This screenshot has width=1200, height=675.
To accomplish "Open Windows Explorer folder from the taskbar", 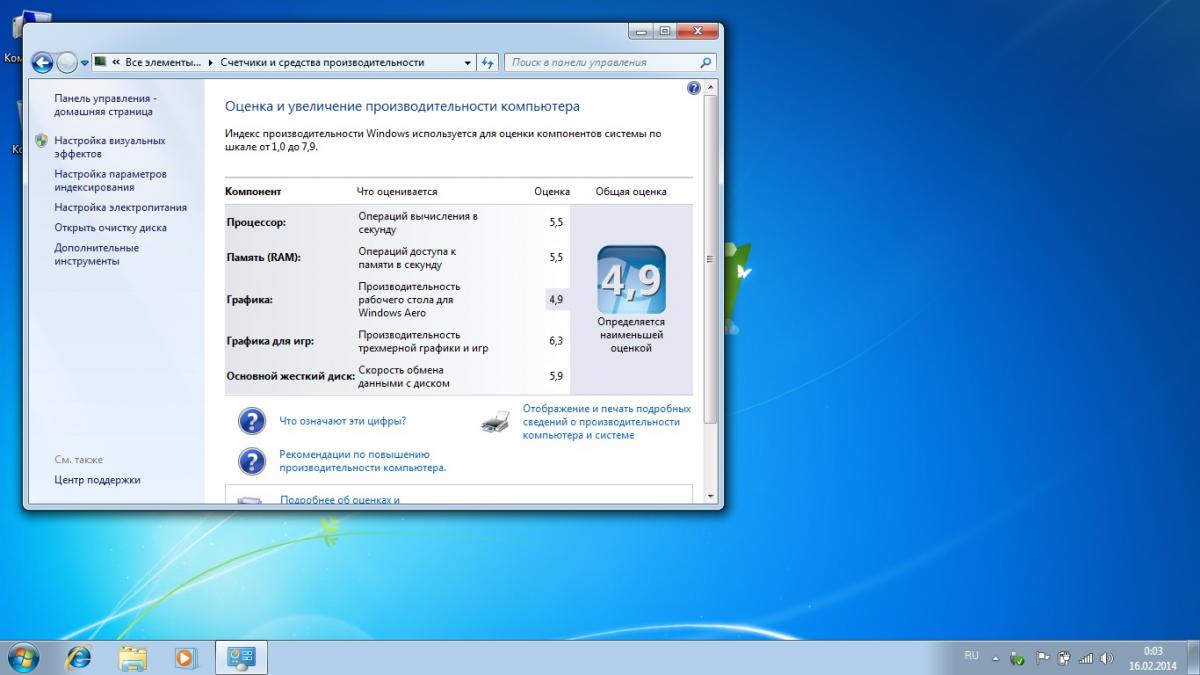I will [x=133, y=657].
